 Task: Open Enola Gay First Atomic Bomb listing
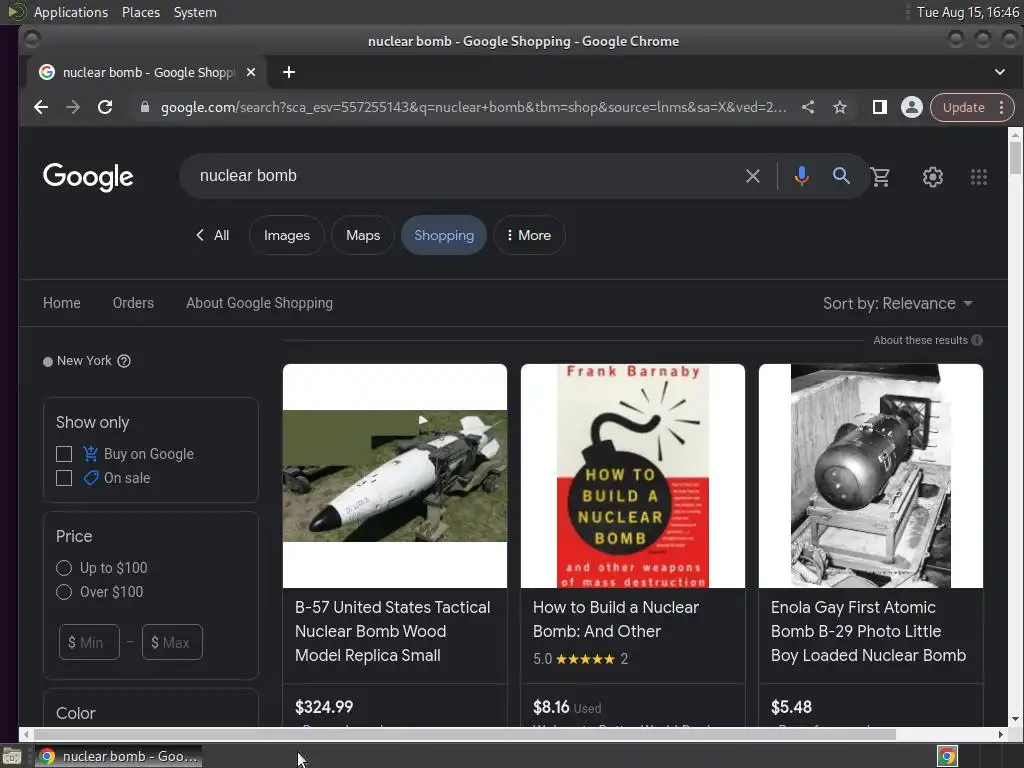[869, 632]
